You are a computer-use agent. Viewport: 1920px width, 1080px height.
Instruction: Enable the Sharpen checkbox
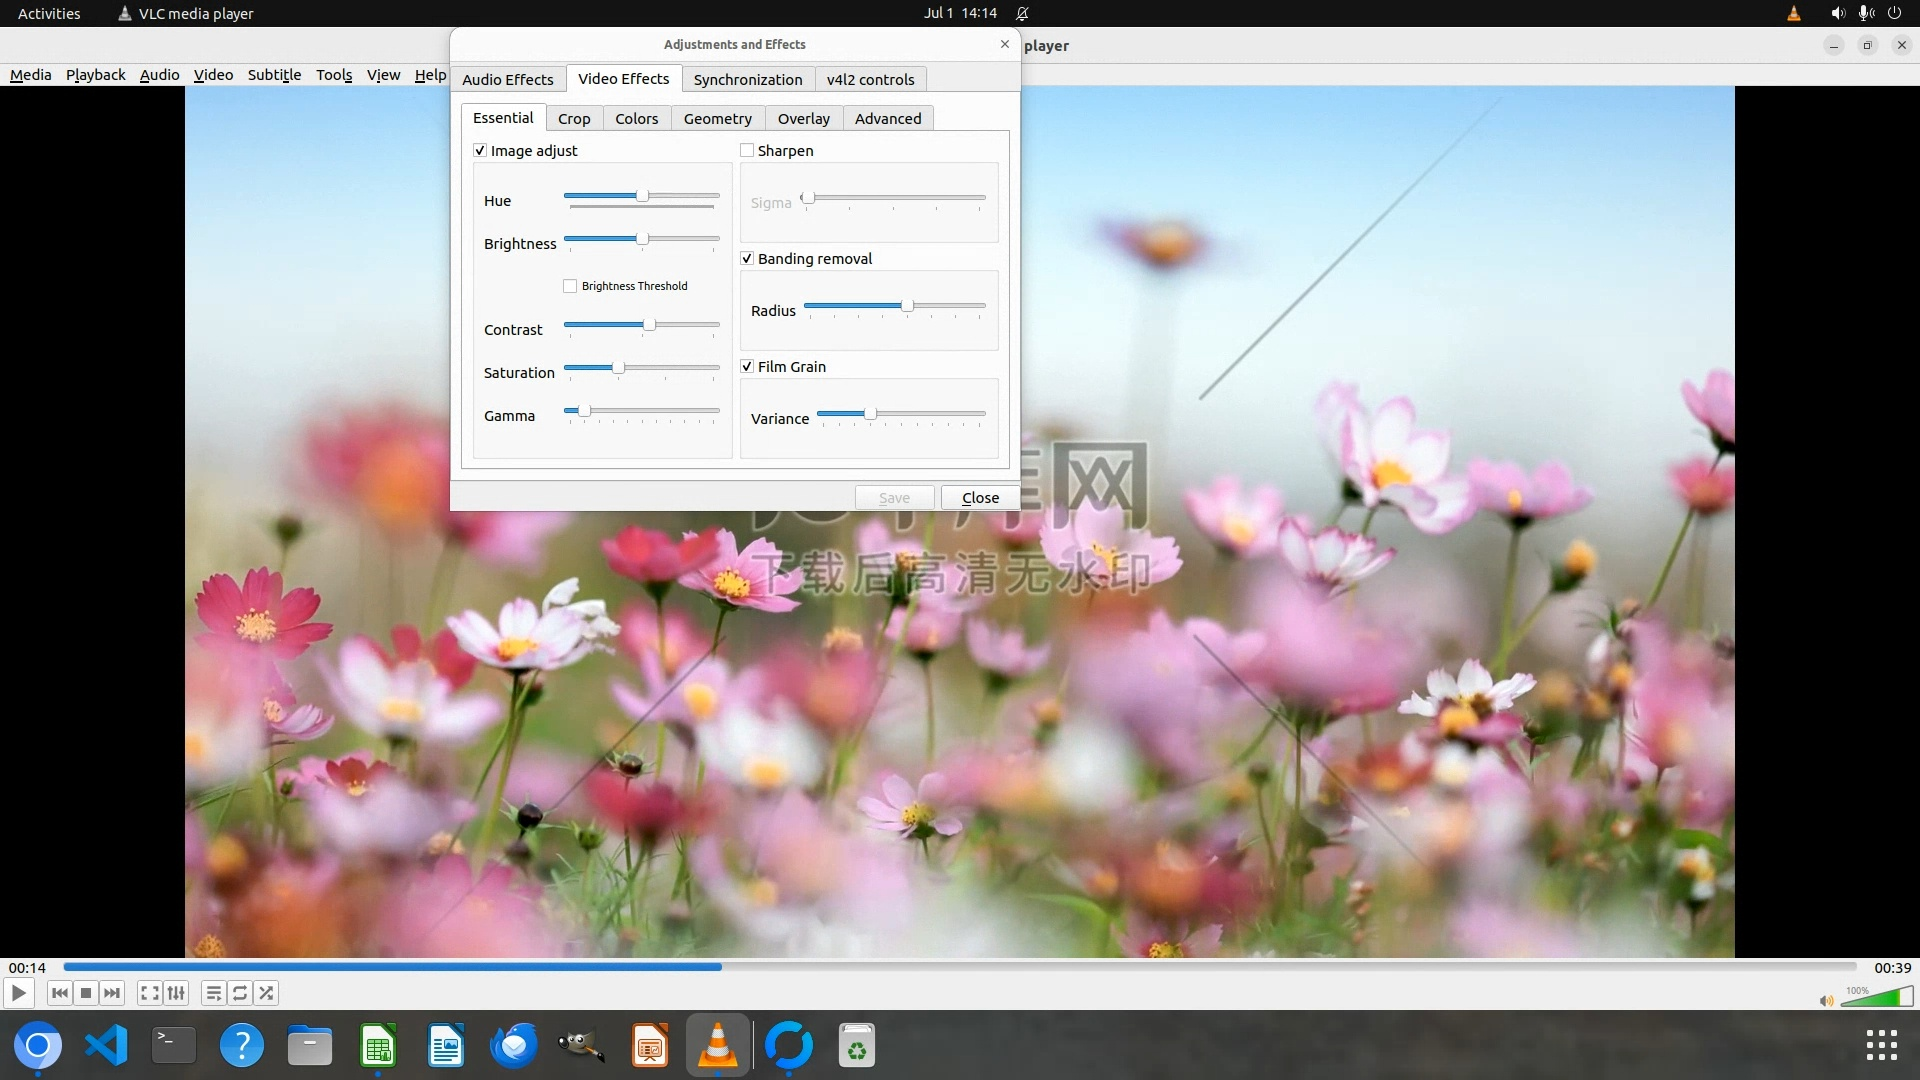coord(747,150)
